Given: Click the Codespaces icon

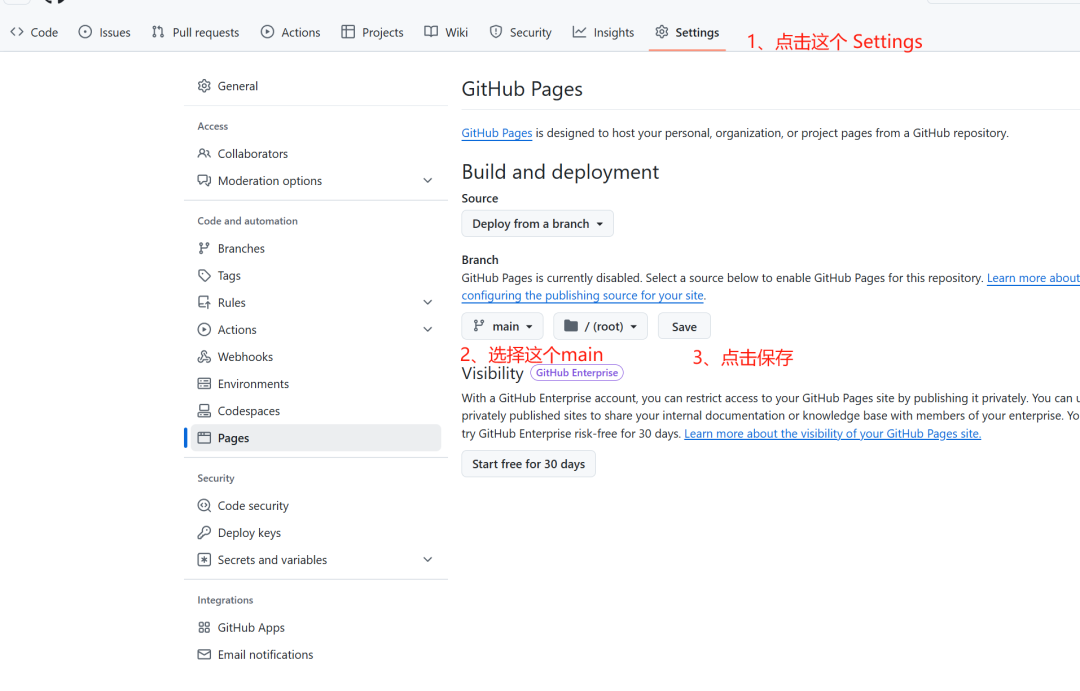Looking at the screenshot, I should point(204,411).
